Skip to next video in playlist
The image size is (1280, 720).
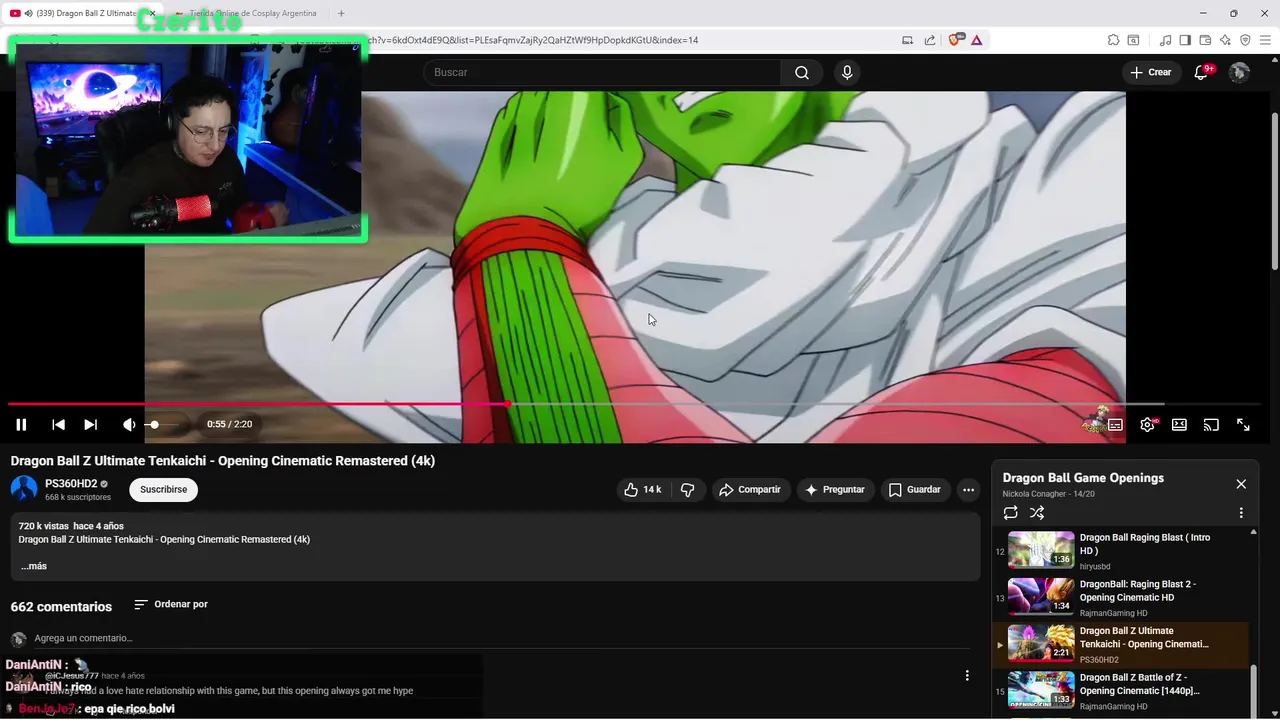click(x=90, y=425)
